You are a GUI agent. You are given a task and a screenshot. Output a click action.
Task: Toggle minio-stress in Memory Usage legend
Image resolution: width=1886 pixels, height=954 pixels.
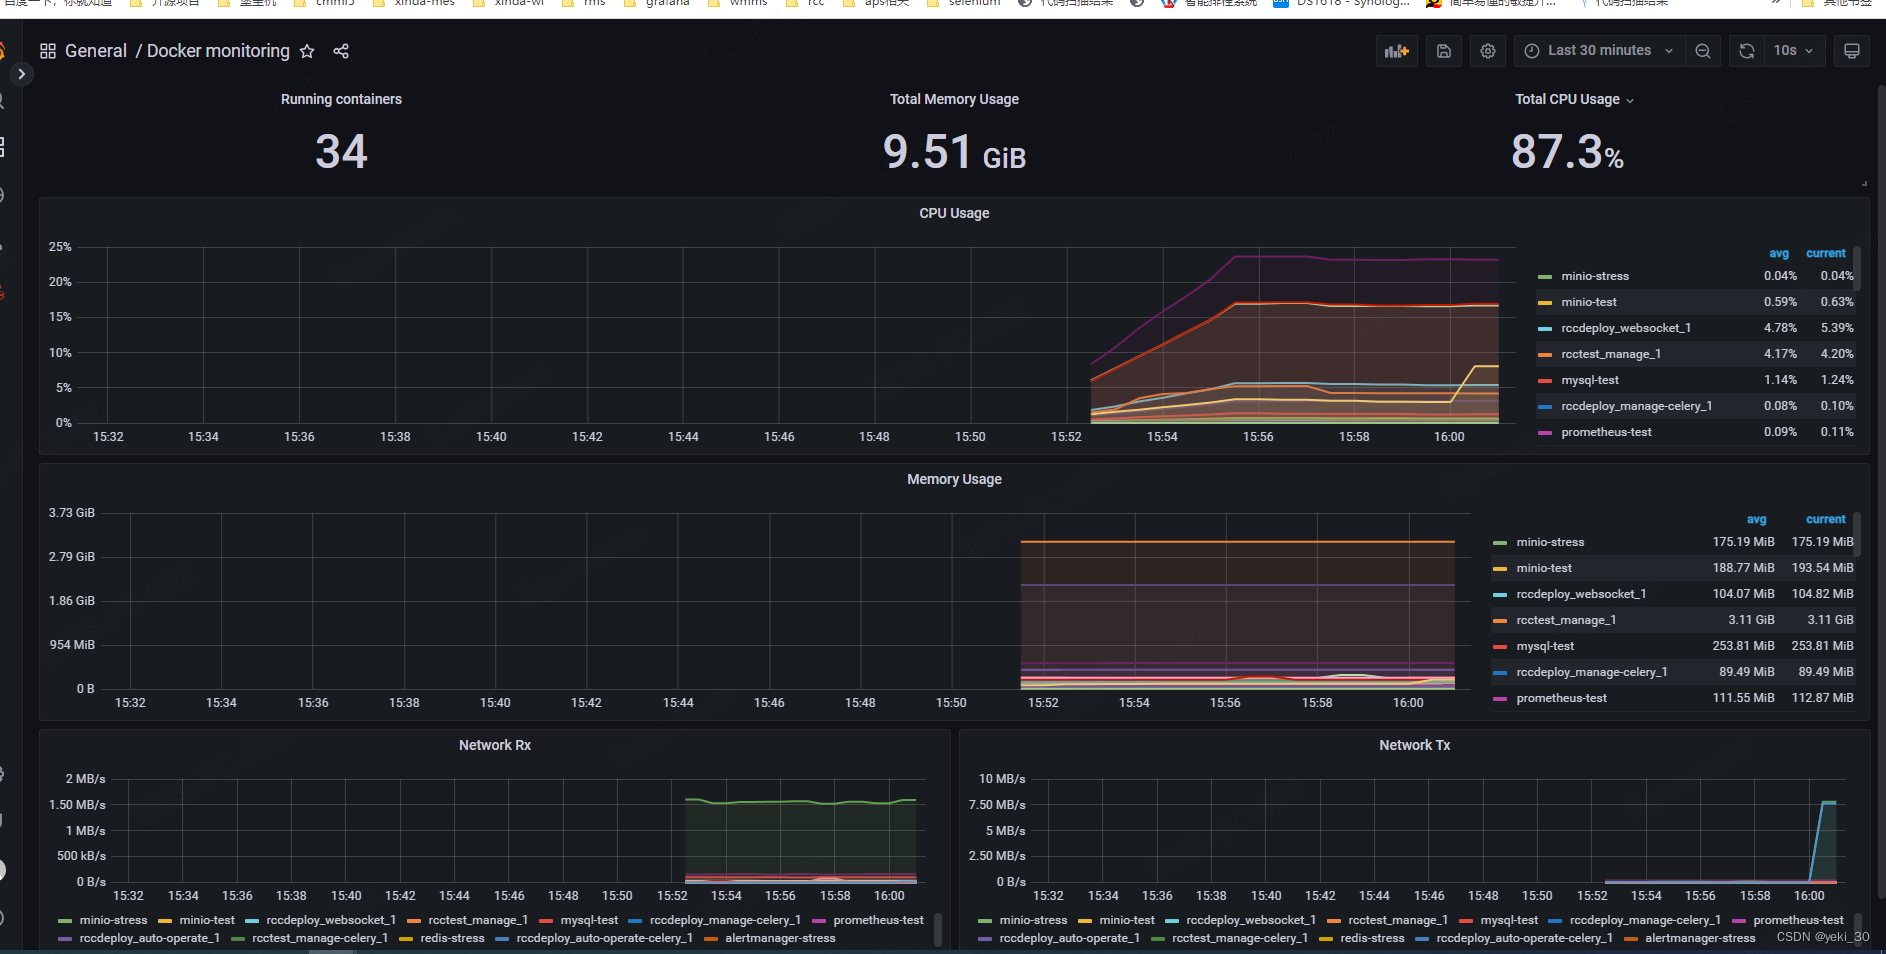(x=1550, y=542)
